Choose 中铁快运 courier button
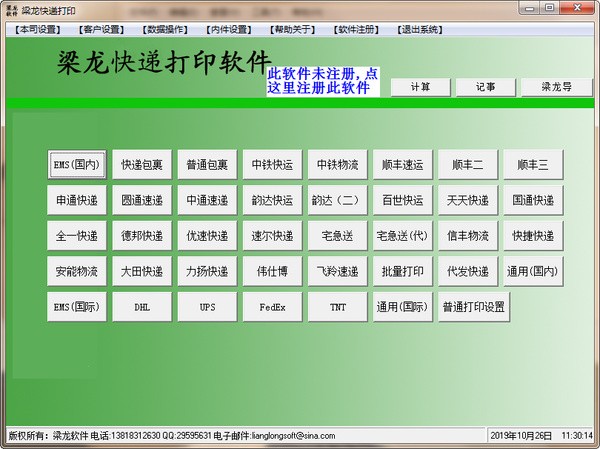This screenshot has height=449, width=600. 272,165
